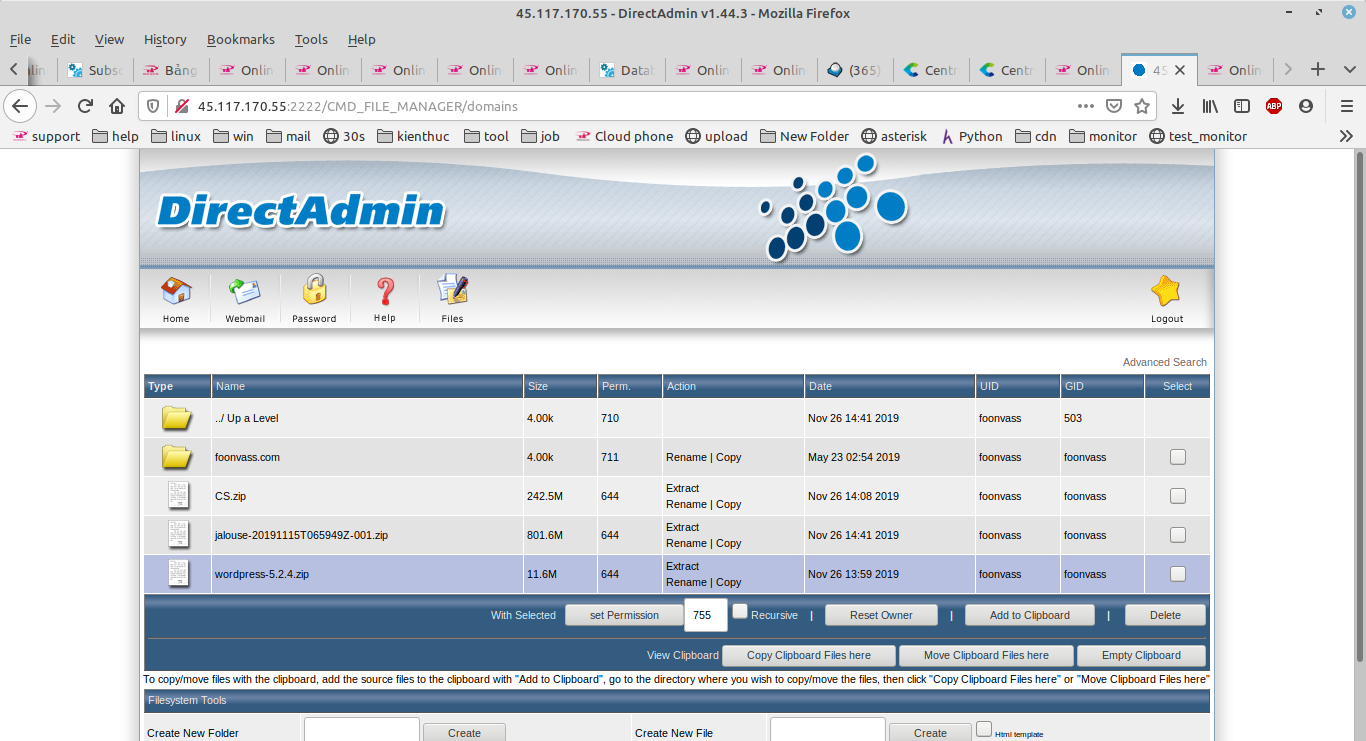Enable the Html template checkbox
The width and height of the screenshot is (1366, 741).
[984, 729]
